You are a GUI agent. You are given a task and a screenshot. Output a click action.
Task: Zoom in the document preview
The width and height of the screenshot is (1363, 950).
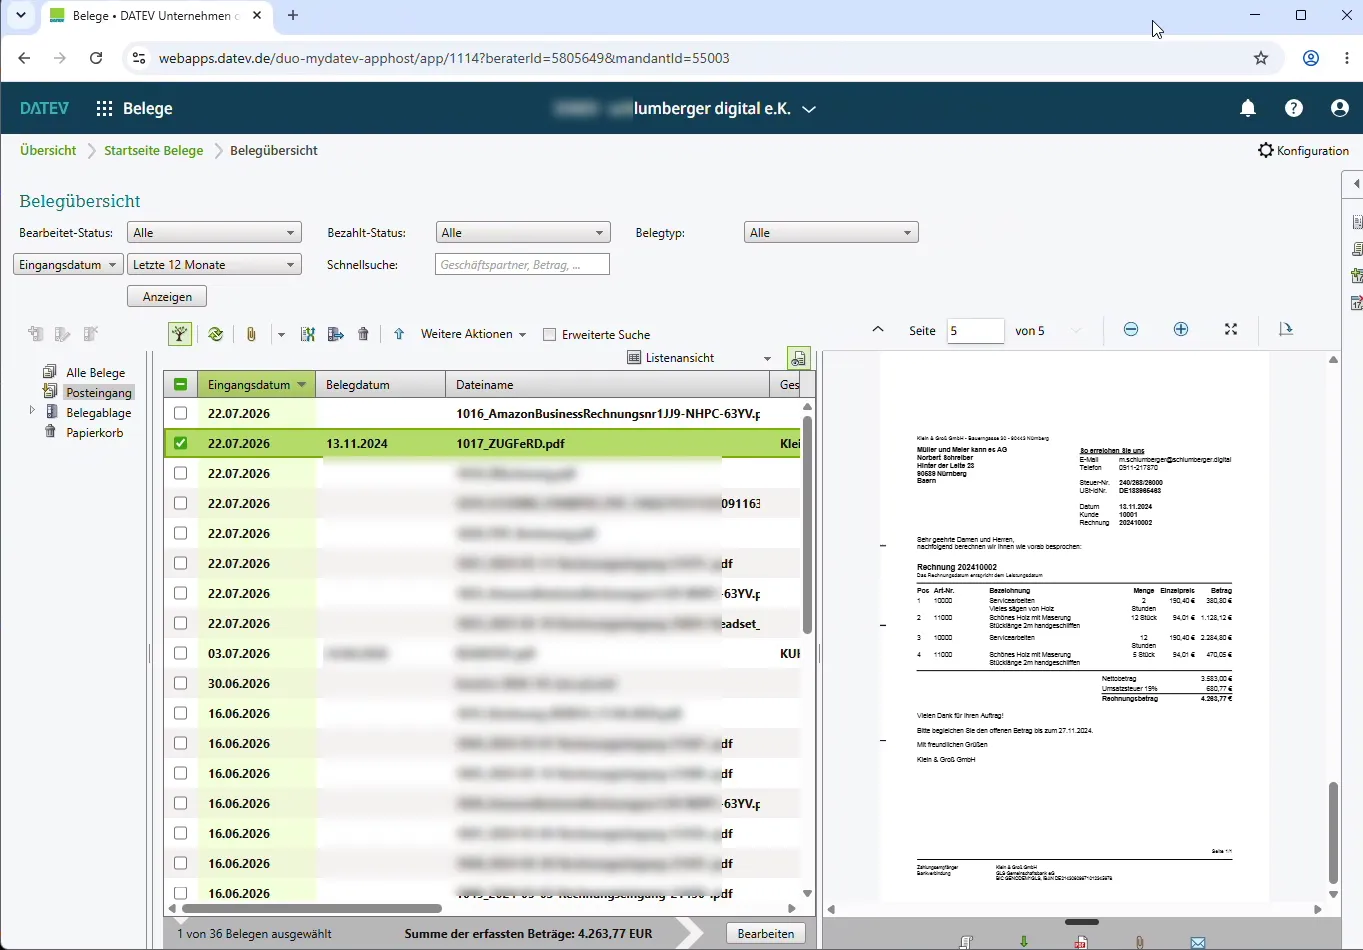(1181, 330)
